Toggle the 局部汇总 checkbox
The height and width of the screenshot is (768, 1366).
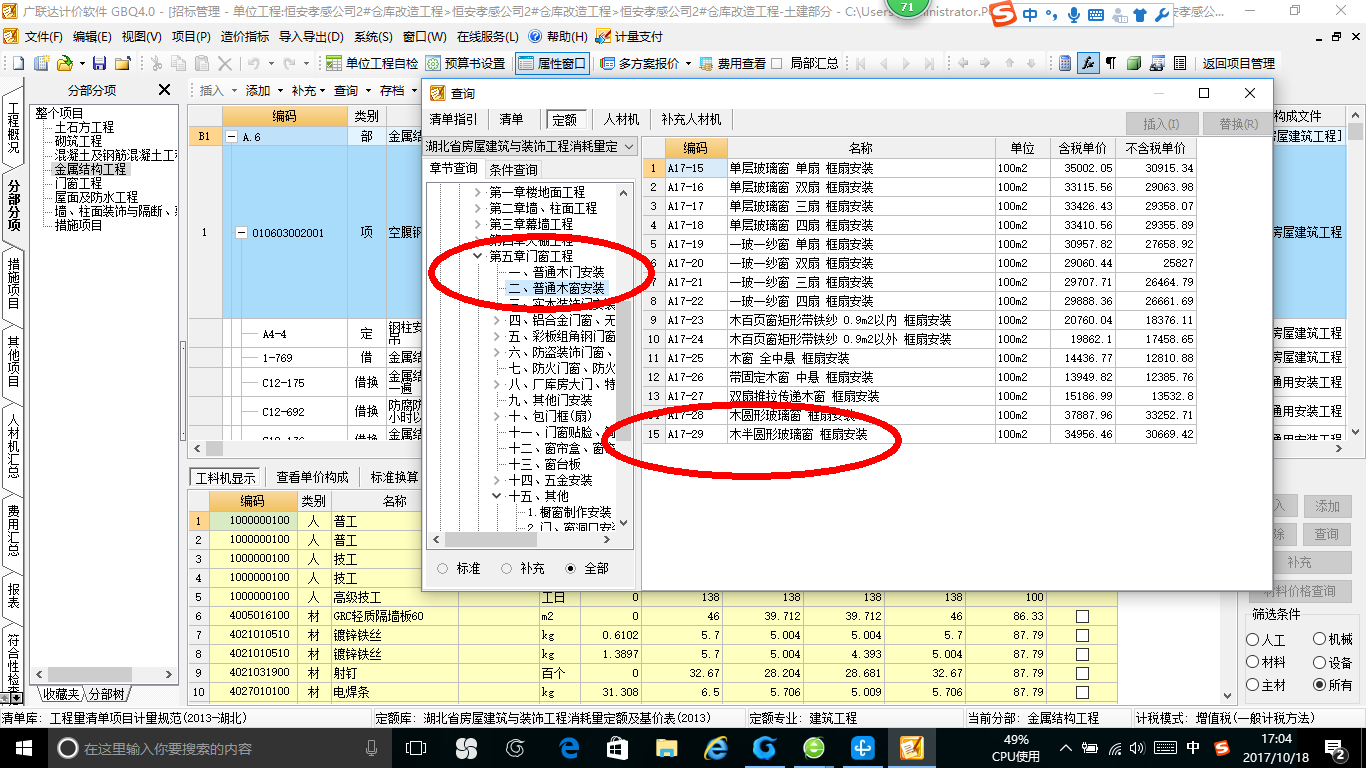click(778, 63)
